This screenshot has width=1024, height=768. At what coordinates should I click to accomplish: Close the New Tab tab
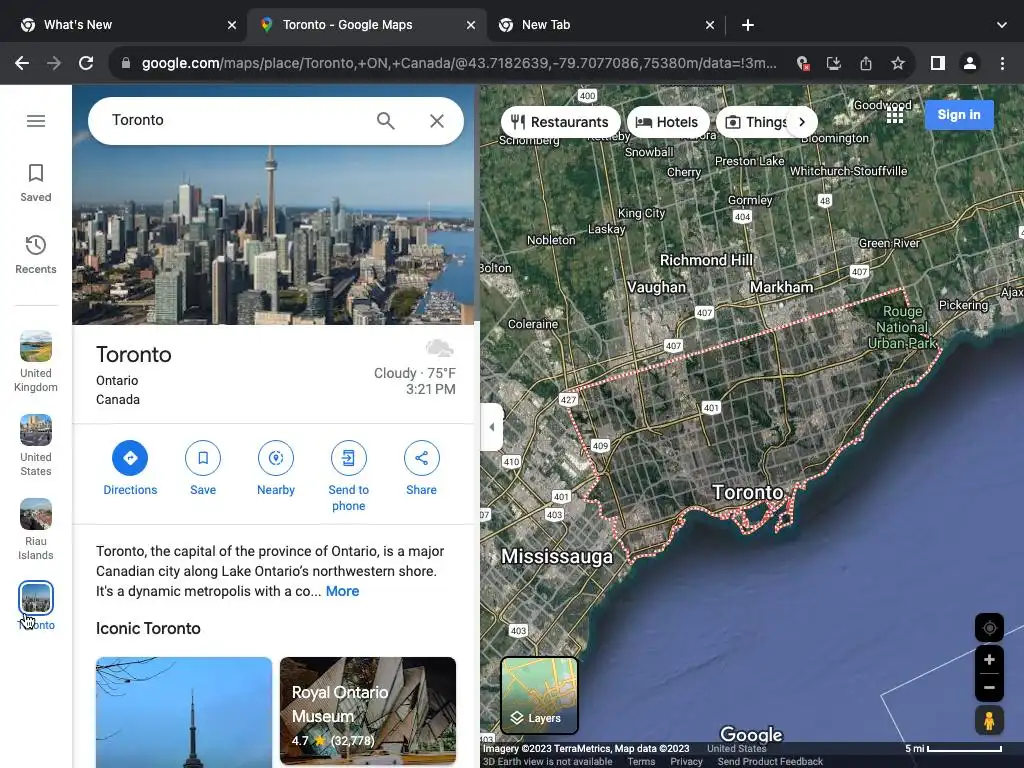click(710, 25)
